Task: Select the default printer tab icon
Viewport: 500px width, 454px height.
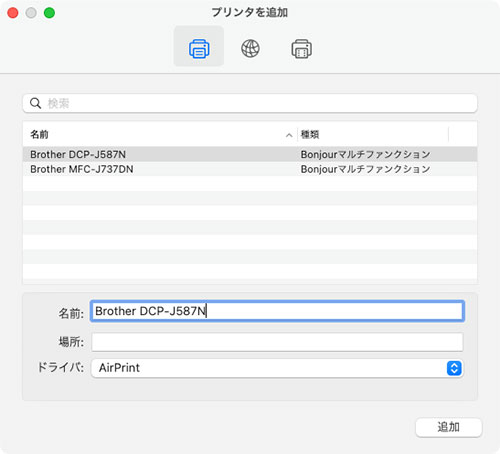Action: pos(199,46)
